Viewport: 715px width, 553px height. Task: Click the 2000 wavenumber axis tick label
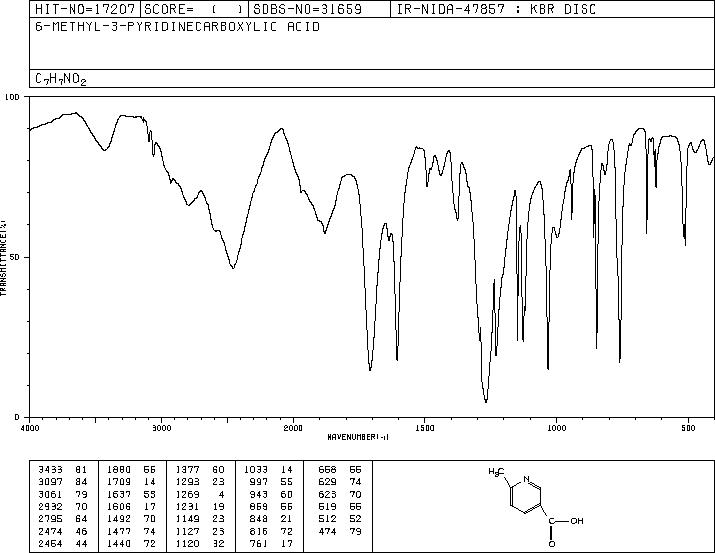coord(293,428)
